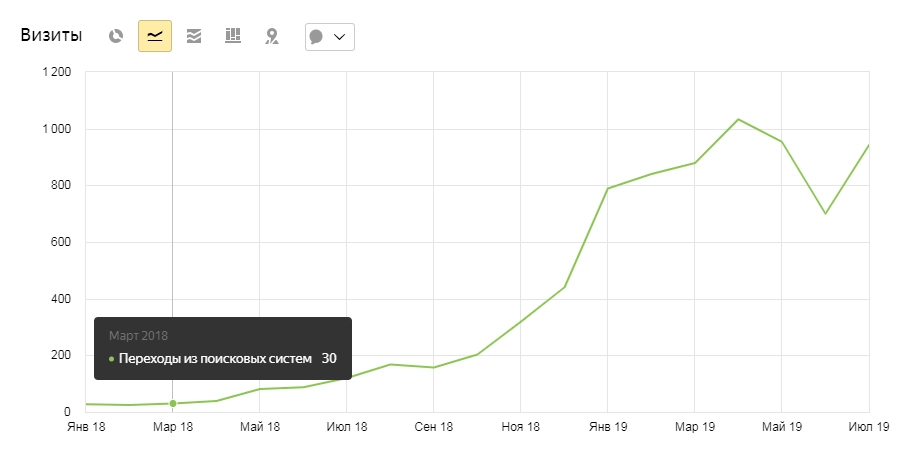This screenshot has height=460, width=900.
Task: Click the Июл 18 x-axis label
Action: pos(346,427)
